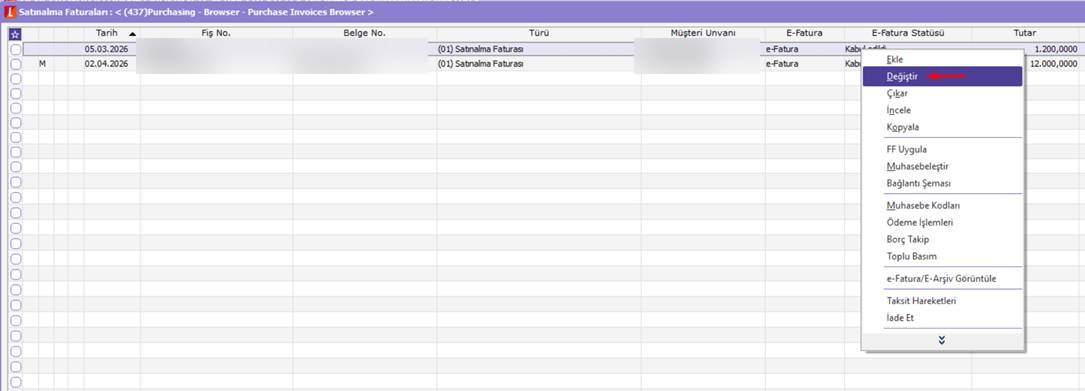The height and width of the screenshot is (391, 1085).
Task: Open e-Fatura/E-Arşiv Görüntüle menu entry
Action: coord(942,279)
